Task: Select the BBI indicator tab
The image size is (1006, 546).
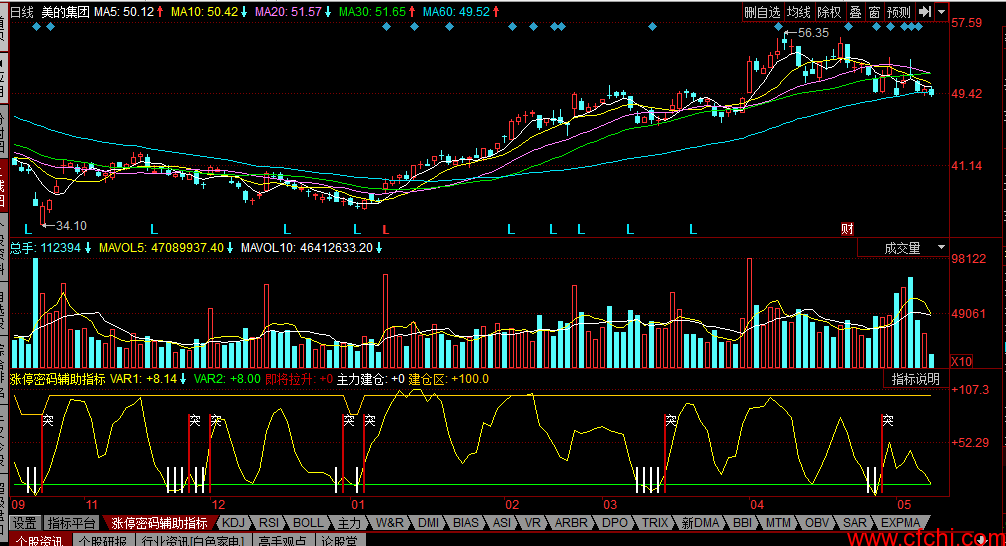Action: 742,523
